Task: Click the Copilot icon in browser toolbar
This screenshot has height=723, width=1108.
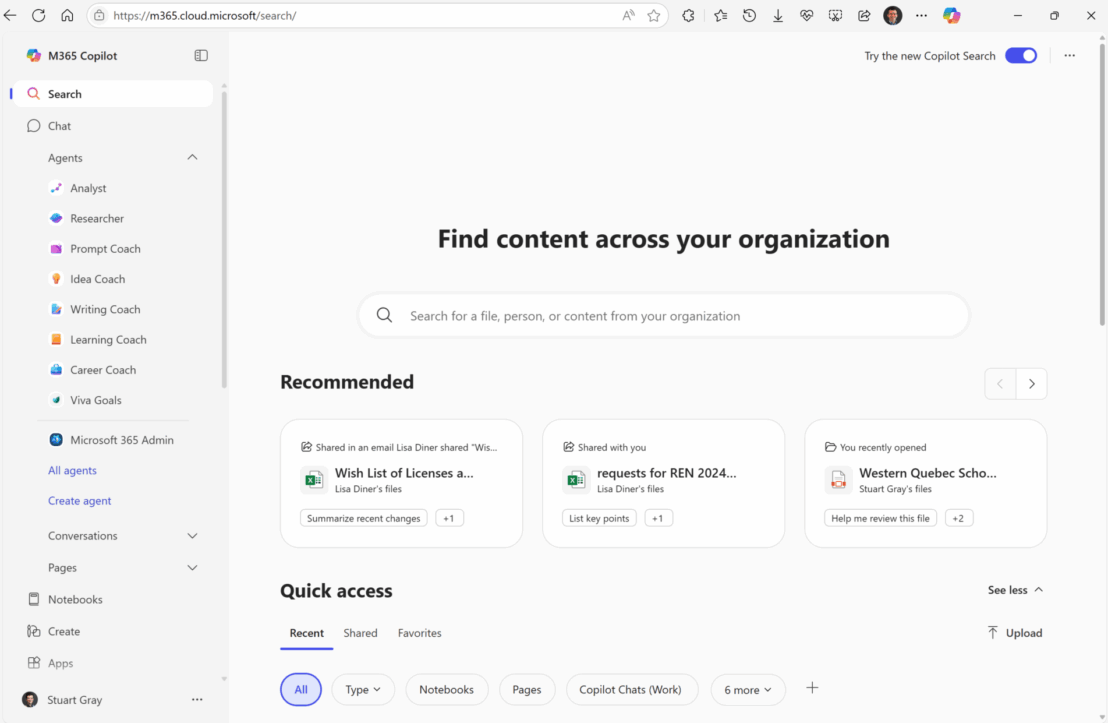Action: (951, 16)
